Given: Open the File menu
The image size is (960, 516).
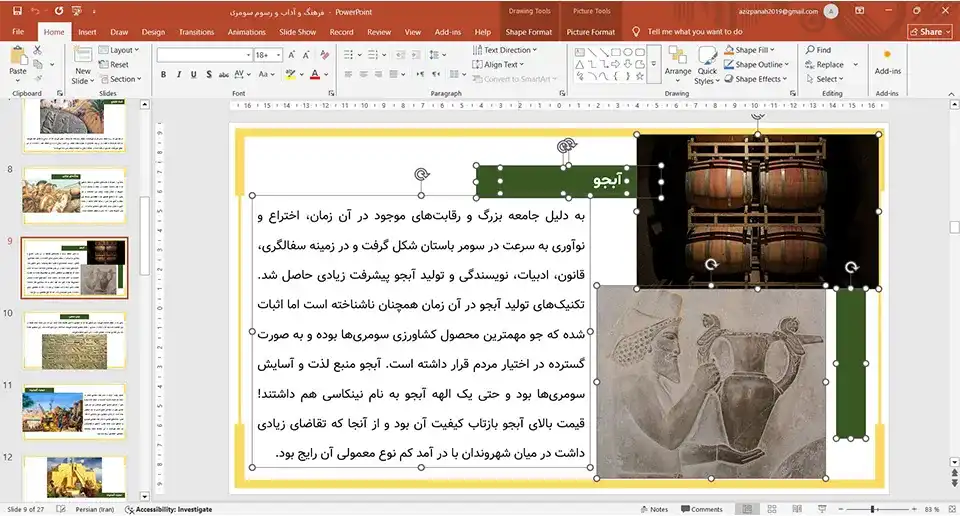Looking at the screenshot, I should click(18, 32).
